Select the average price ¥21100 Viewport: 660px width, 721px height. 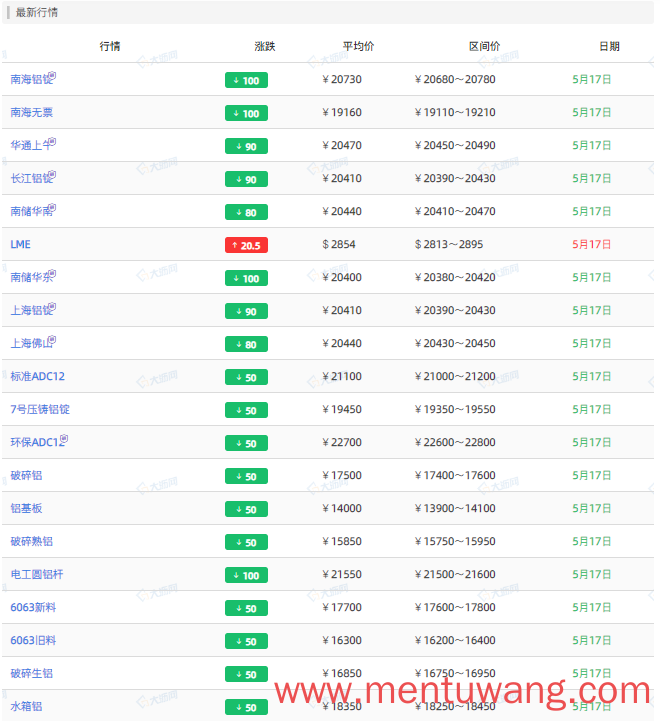click(x=342, y=376)
